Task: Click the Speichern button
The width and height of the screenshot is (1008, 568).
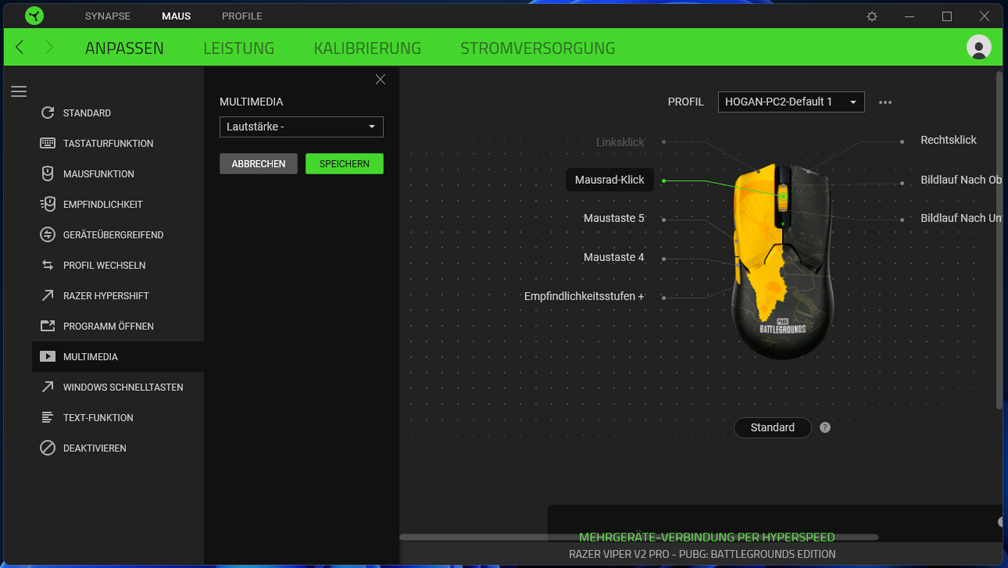Action: click(x=344, y=164)
